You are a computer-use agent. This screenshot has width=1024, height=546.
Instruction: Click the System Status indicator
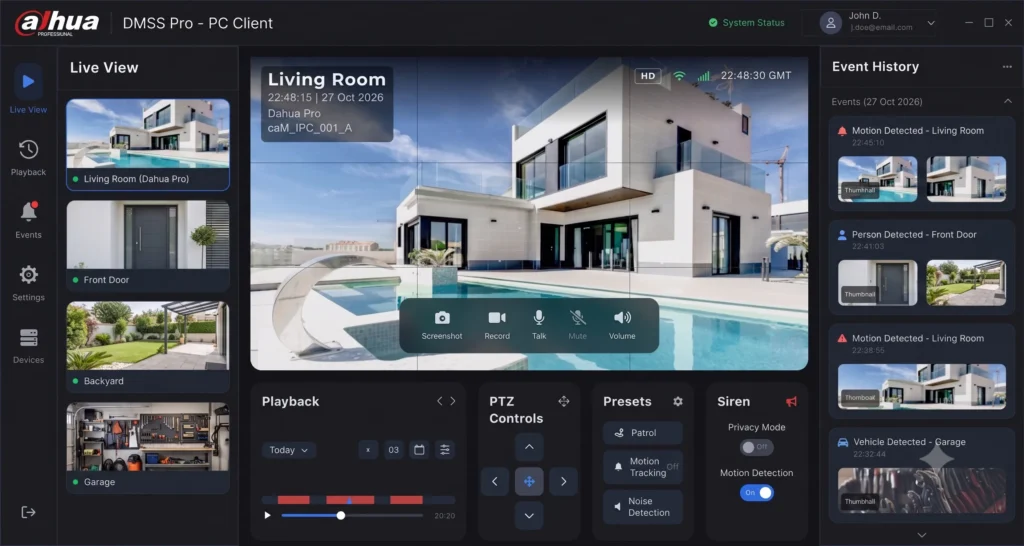746,23
